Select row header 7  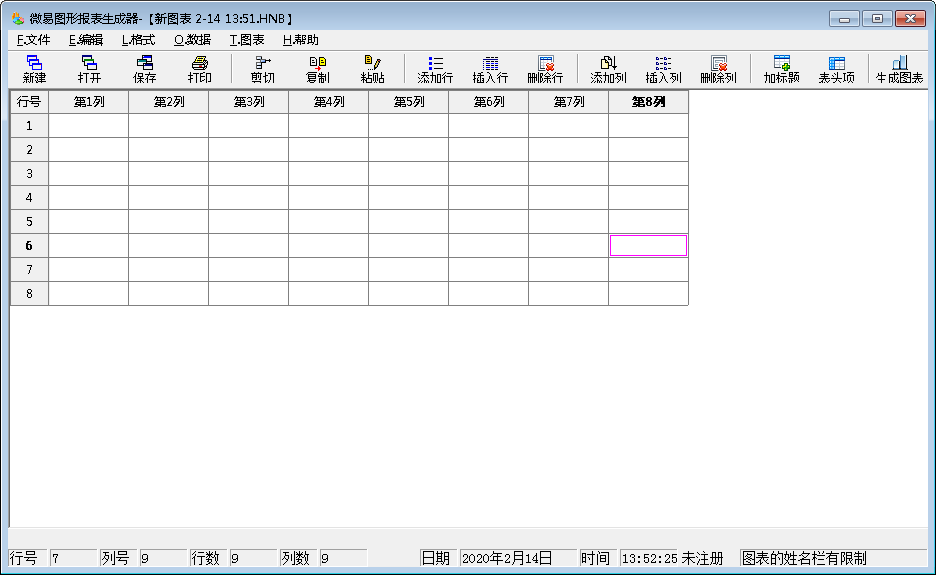29,269
